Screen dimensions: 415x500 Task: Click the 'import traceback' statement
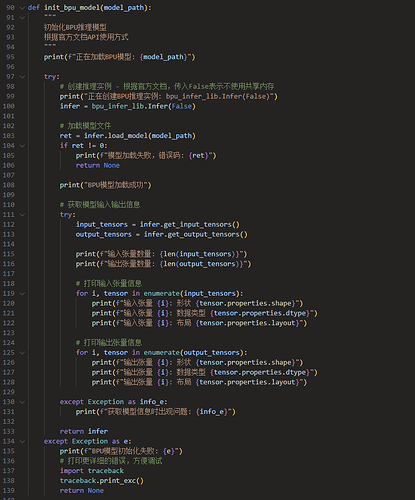(92, 471)
